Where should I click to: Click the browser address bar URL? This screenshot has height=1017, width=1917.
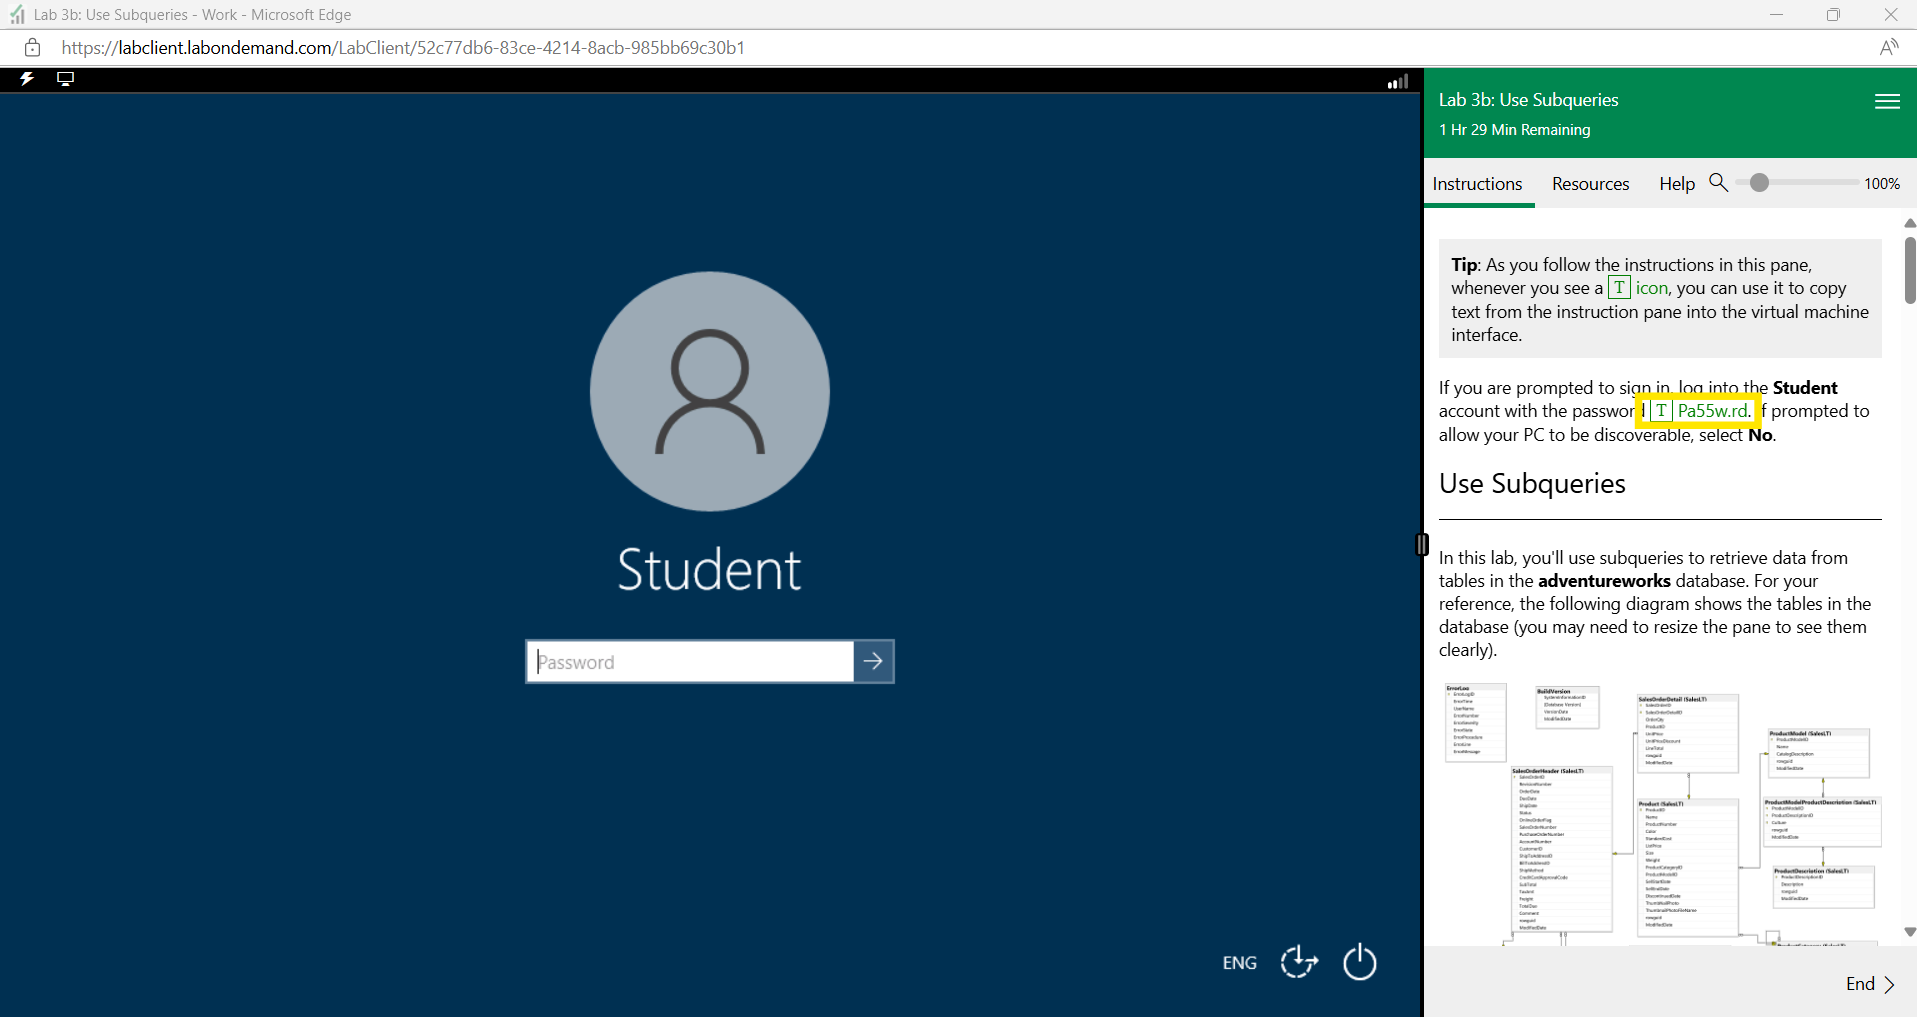coord(403,47)
